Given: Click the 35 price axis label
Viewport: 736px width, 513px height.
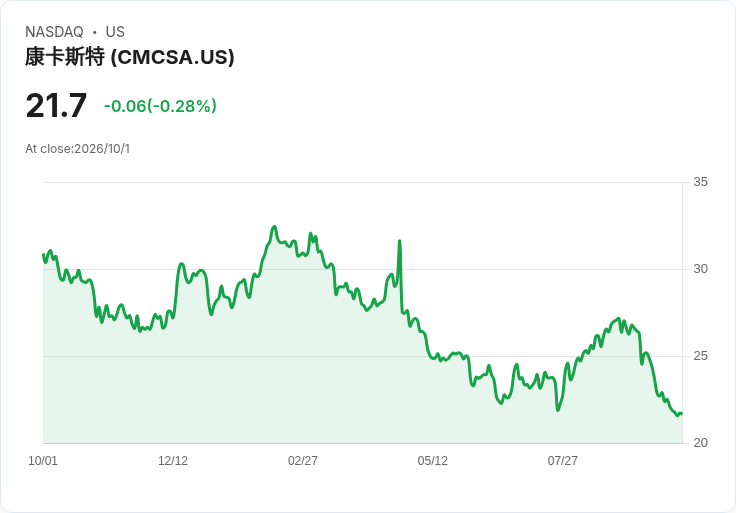Looking at the screenshot, I should (x=700, y=182).
